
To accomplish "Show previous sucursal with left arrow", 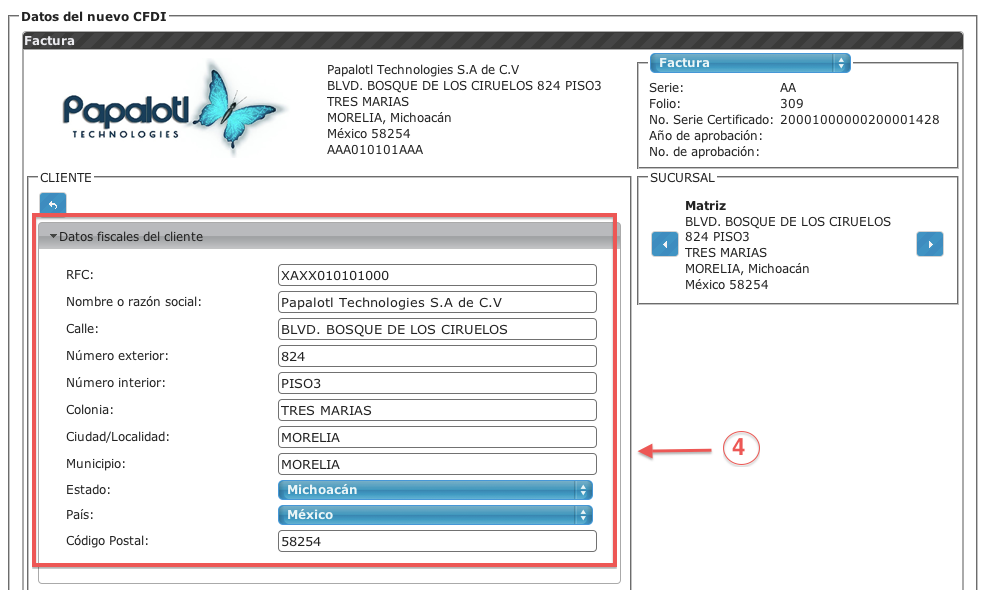I will pos(665,244).
